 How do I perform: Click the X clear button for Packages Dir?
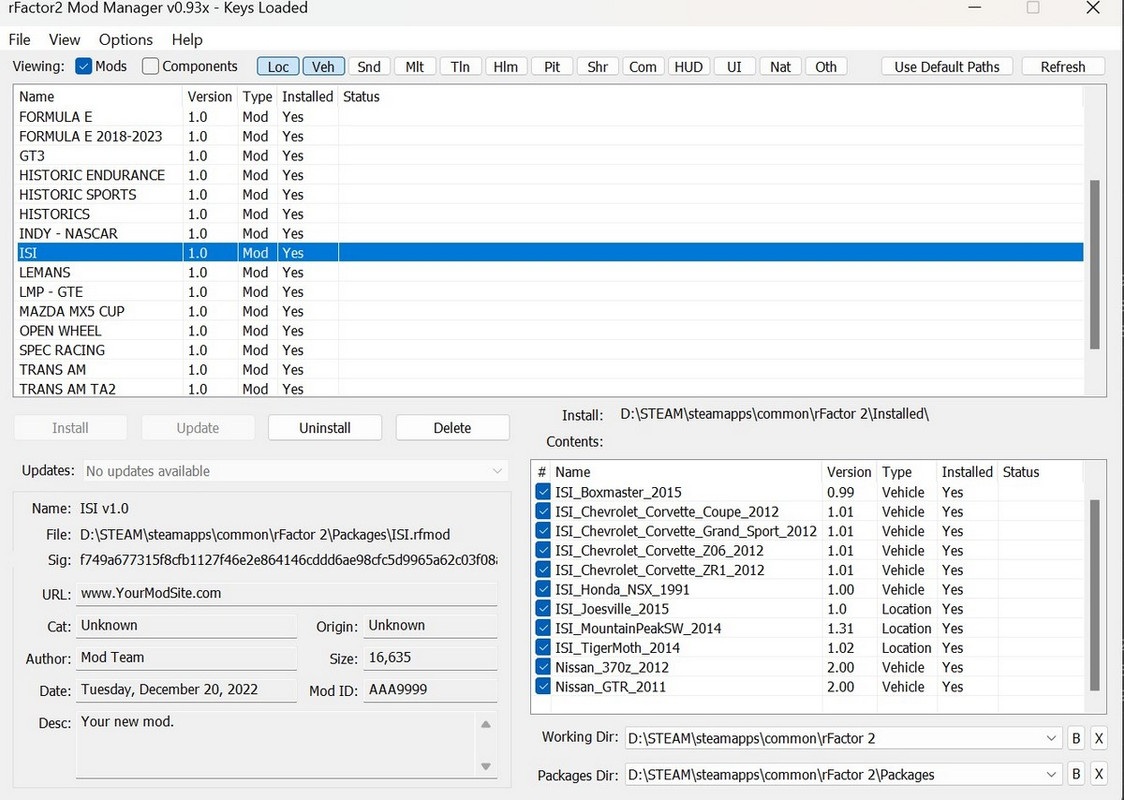(x=1099, y=775)
